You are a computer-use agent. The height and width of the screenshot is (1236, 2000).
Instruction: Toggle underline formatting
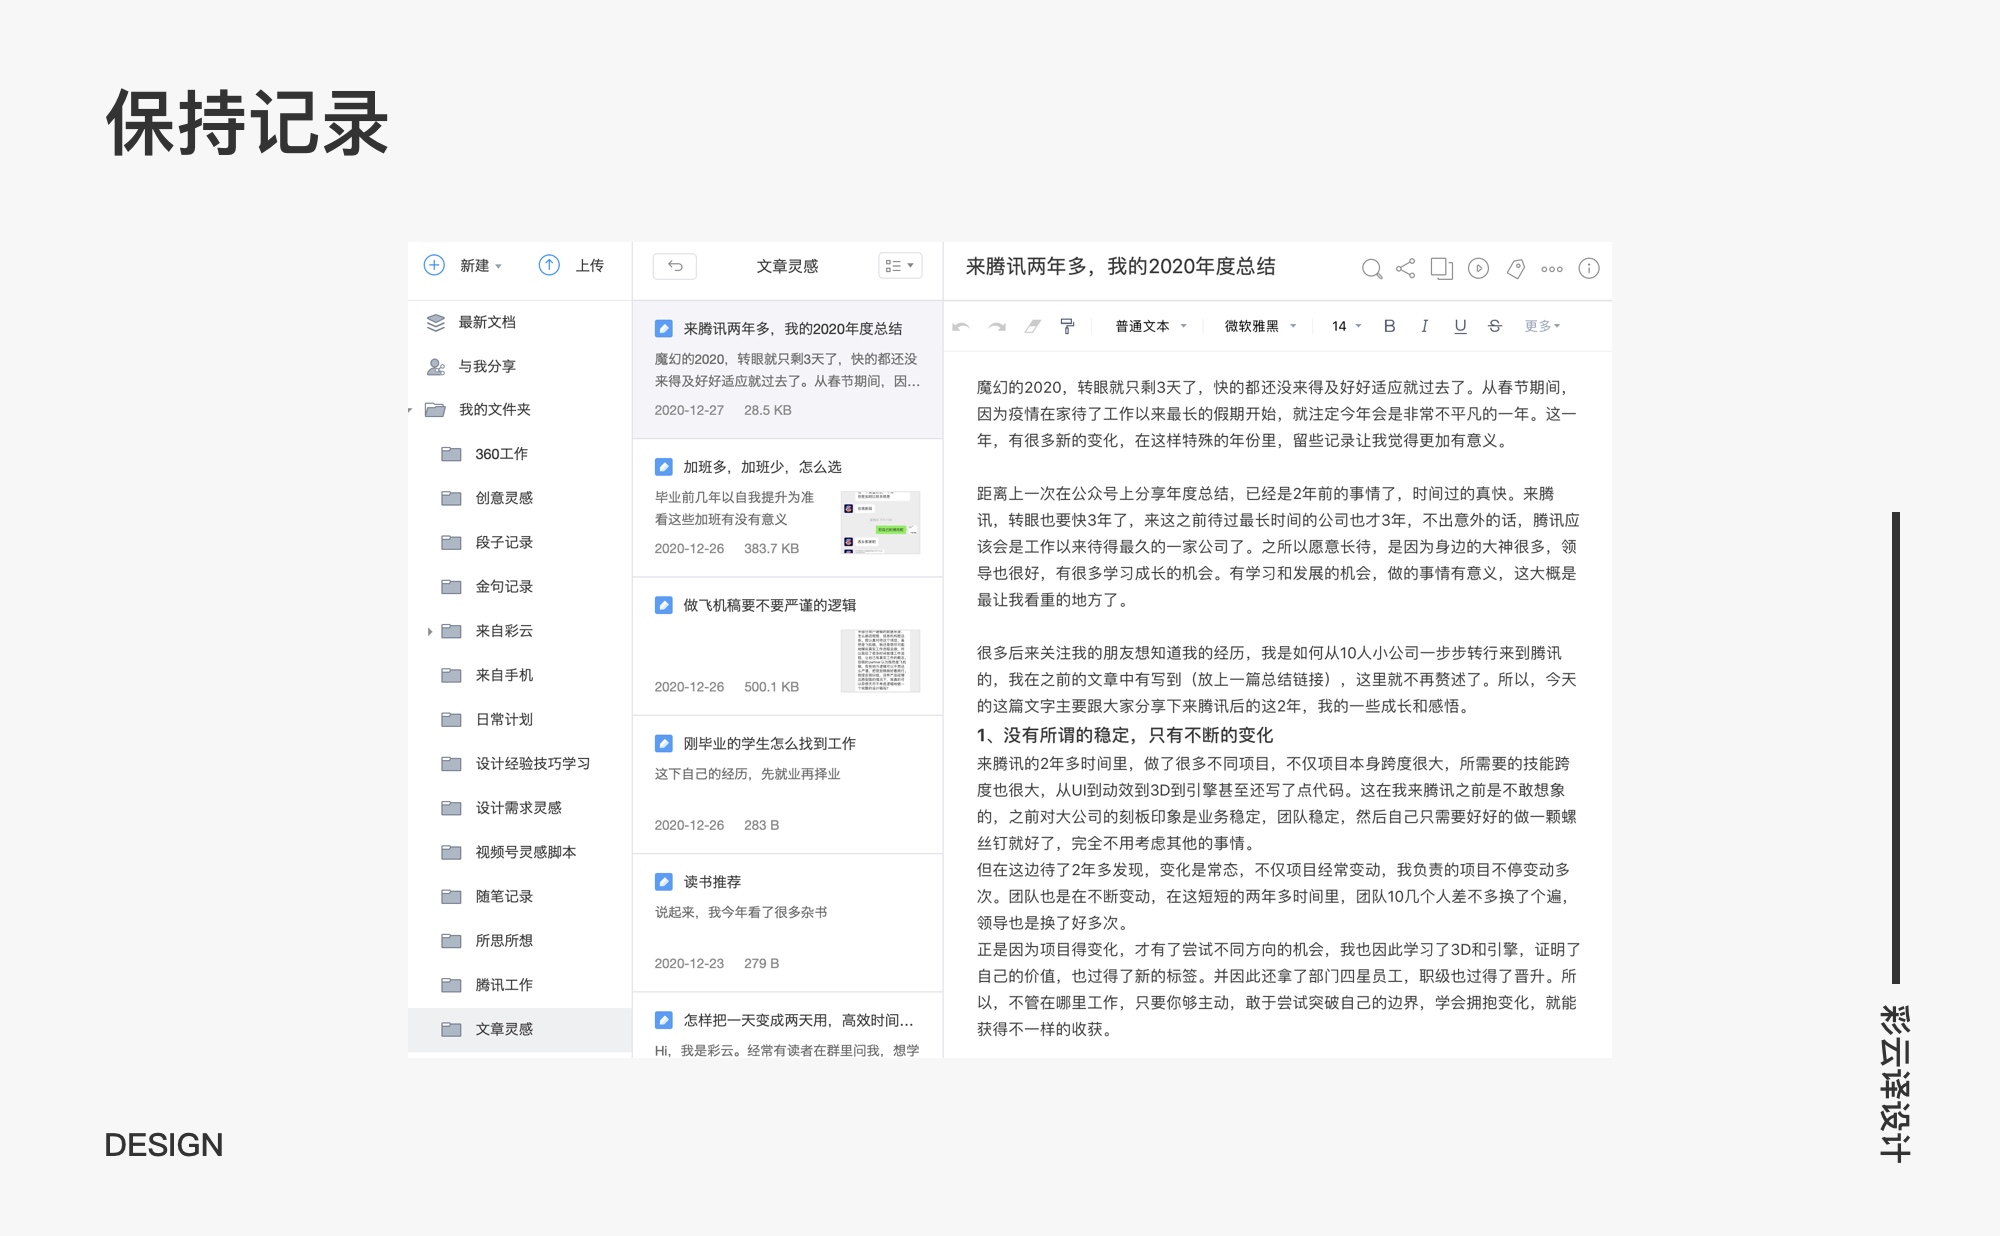tap(1460, 326)
